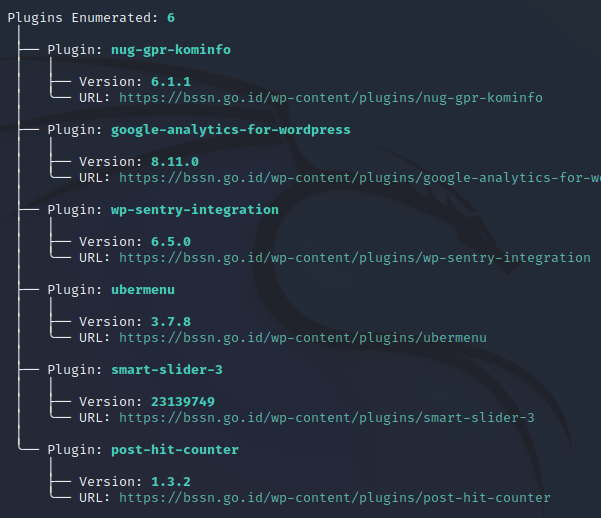Open the ubermenu plugin URL
The image size is (601, 518).
tap(303, 338)
